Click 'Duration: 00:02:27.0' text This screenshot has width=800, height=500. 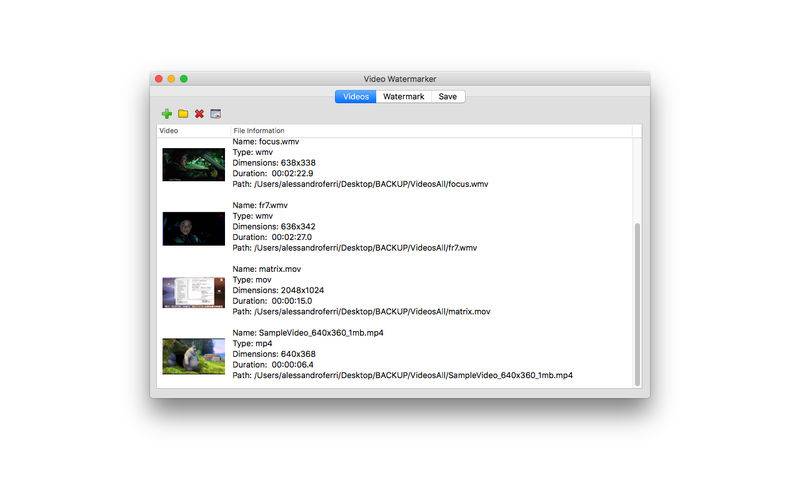click(272, 237)
